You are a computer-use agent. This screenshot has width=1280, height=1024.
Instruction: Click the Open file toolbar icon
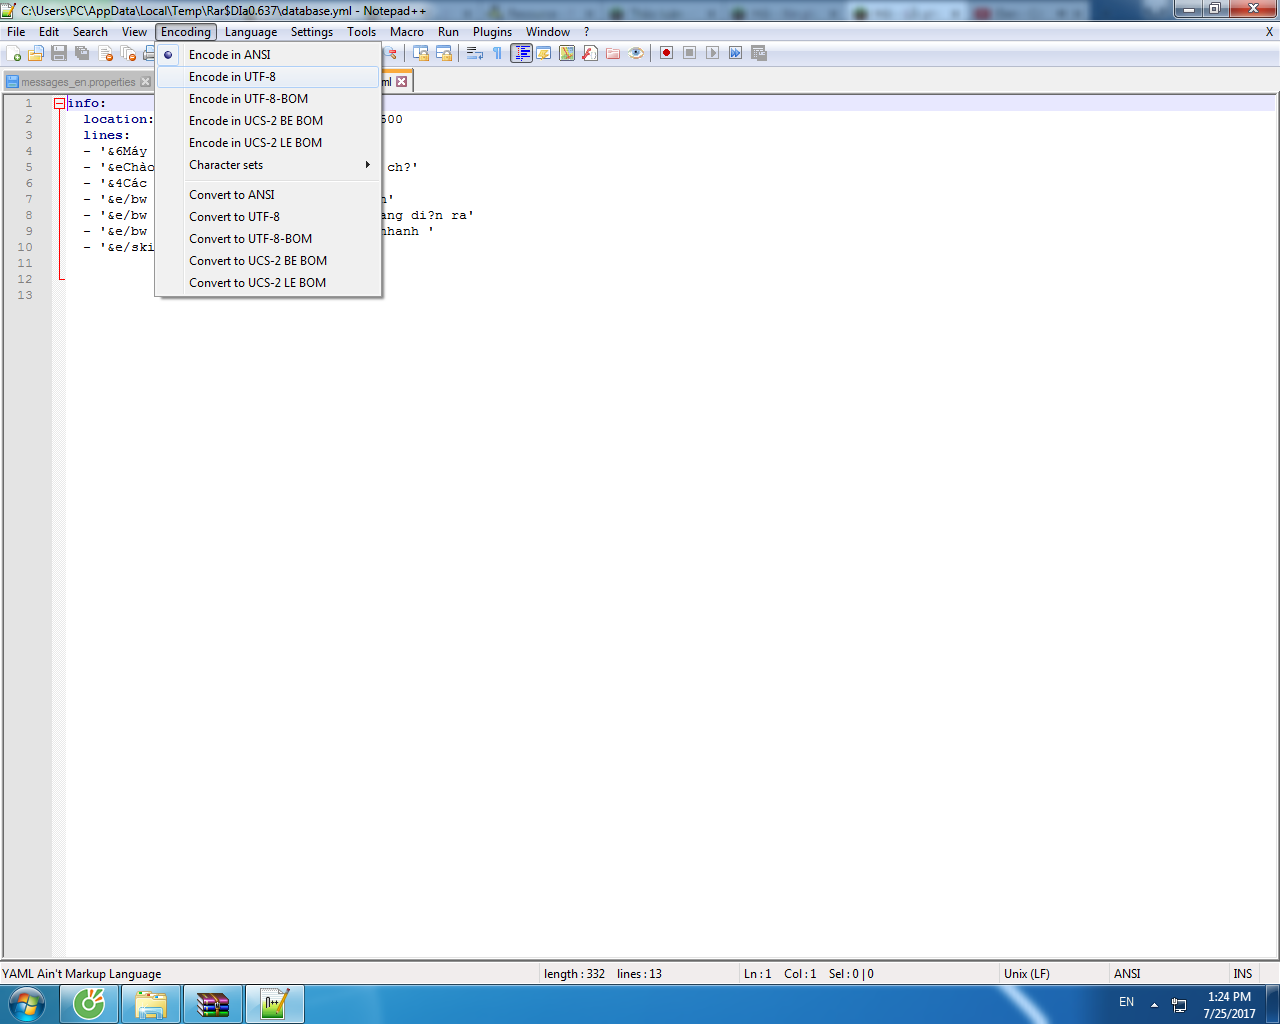point(36,53)
